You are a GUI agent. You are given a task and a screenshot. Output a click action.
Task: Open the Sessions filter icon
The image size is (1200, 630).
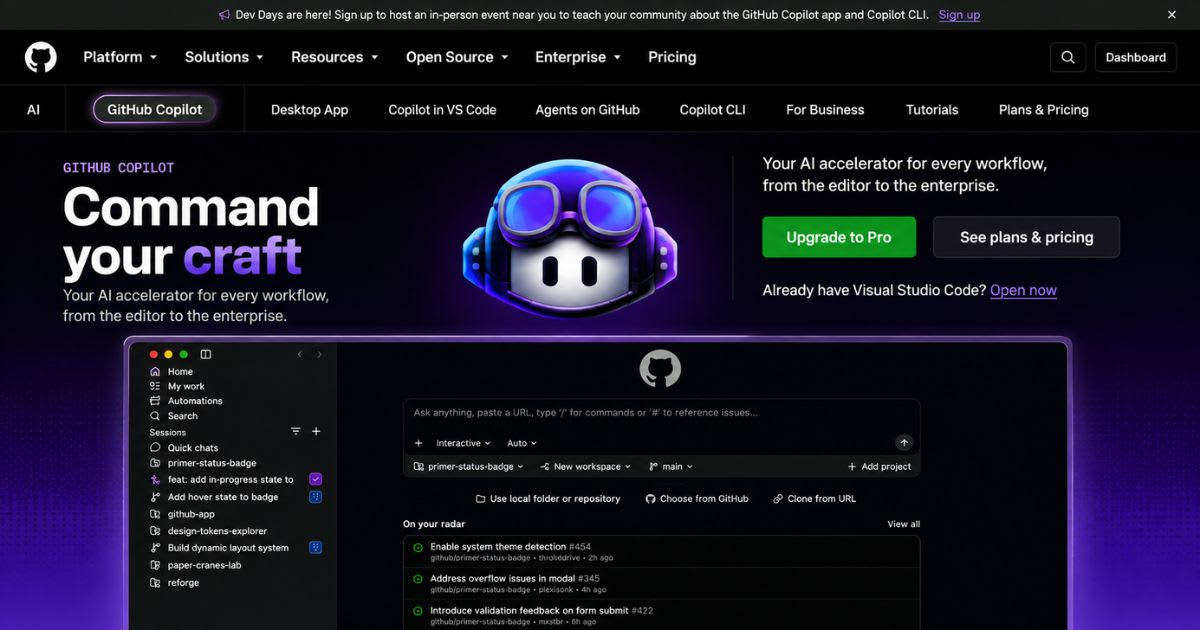296,431
